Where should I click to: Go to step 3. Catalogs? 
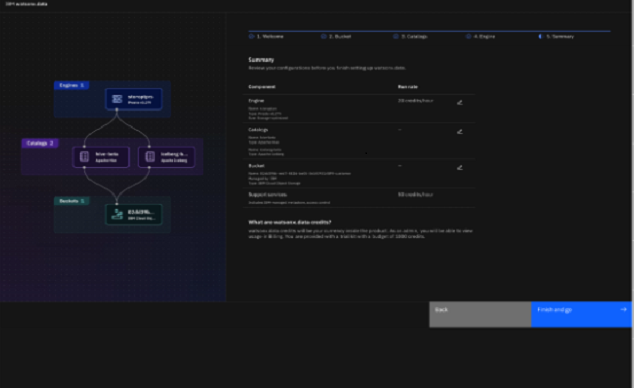[x=410, y=36]
